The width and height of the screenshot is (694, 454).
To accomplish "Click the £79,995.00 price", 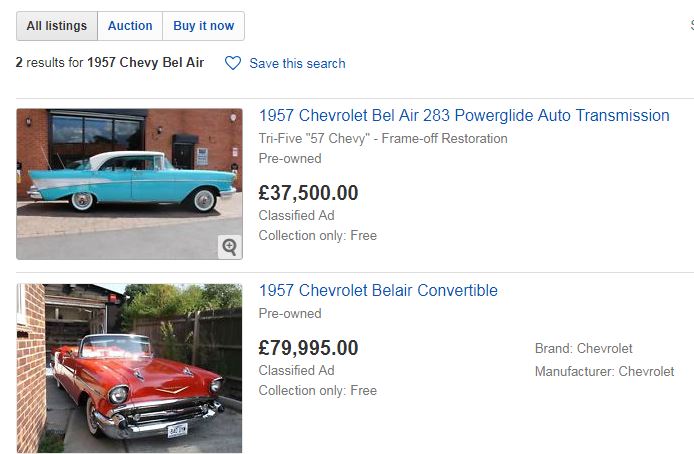I will (308, 348).
